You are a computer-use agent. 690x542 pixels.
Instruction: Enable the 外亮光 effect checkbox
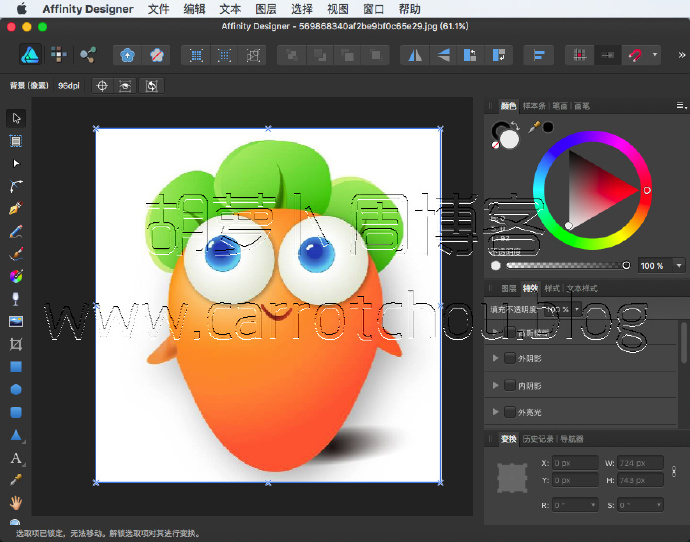510,412
